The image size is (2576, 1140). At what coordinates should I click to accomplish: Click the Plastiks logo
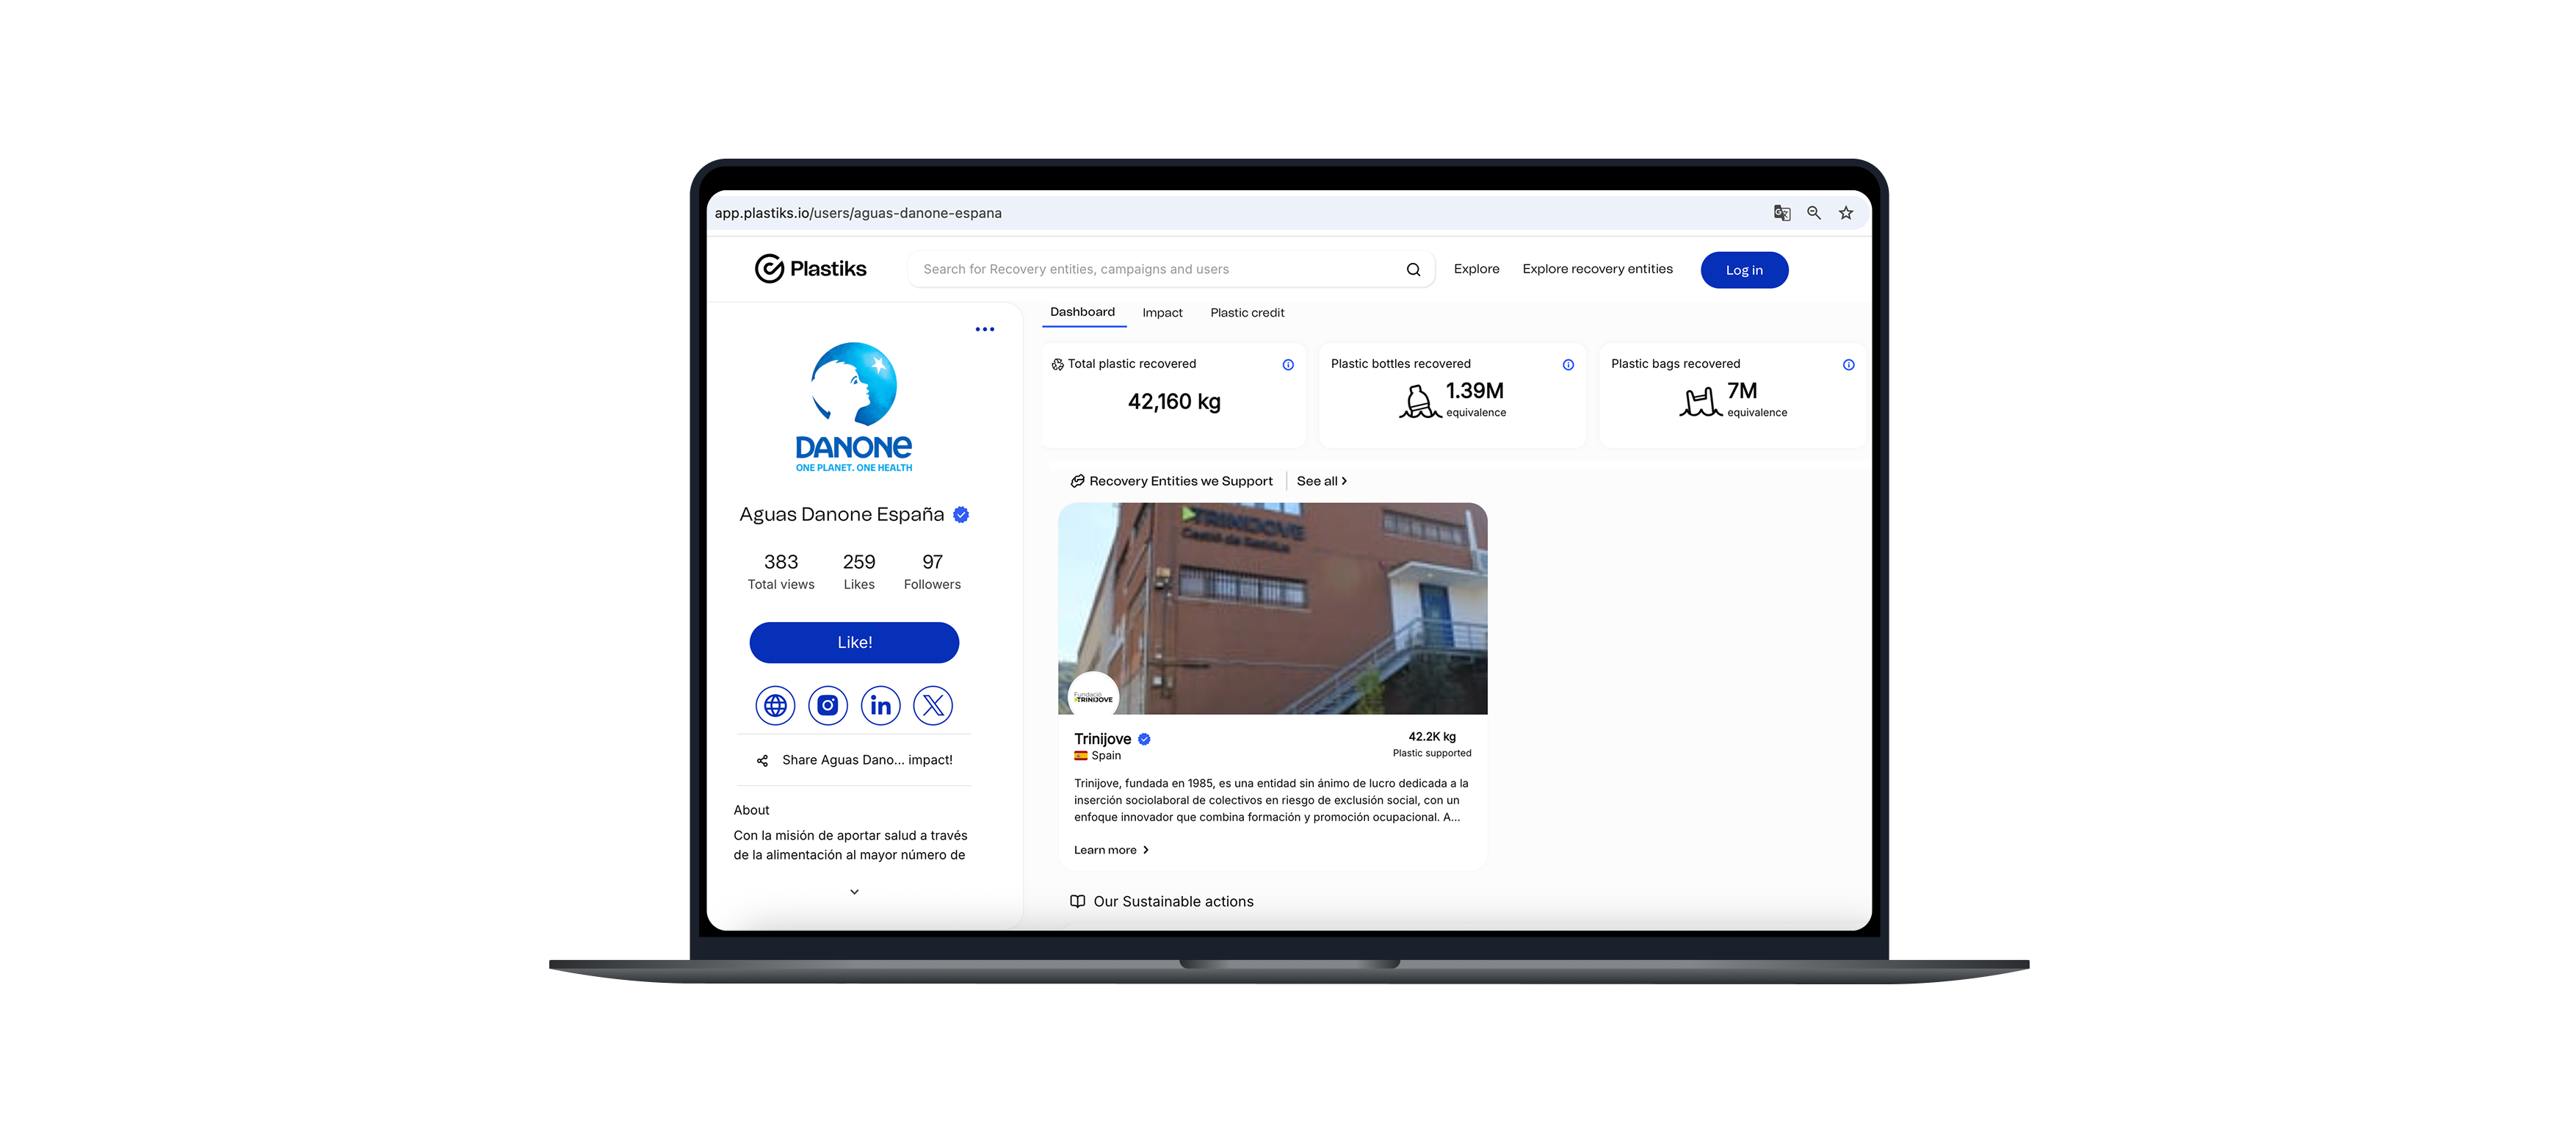tap(810, 269)
